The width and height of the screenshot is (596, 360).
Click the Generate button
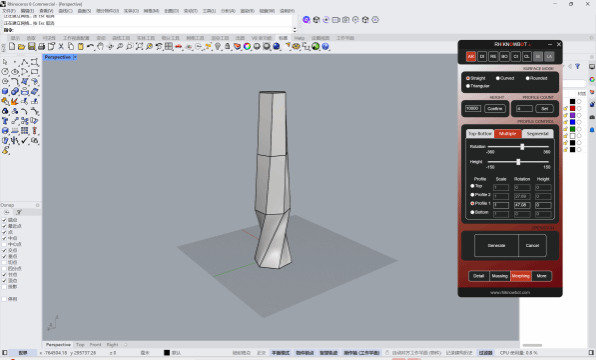coord(496,246)
